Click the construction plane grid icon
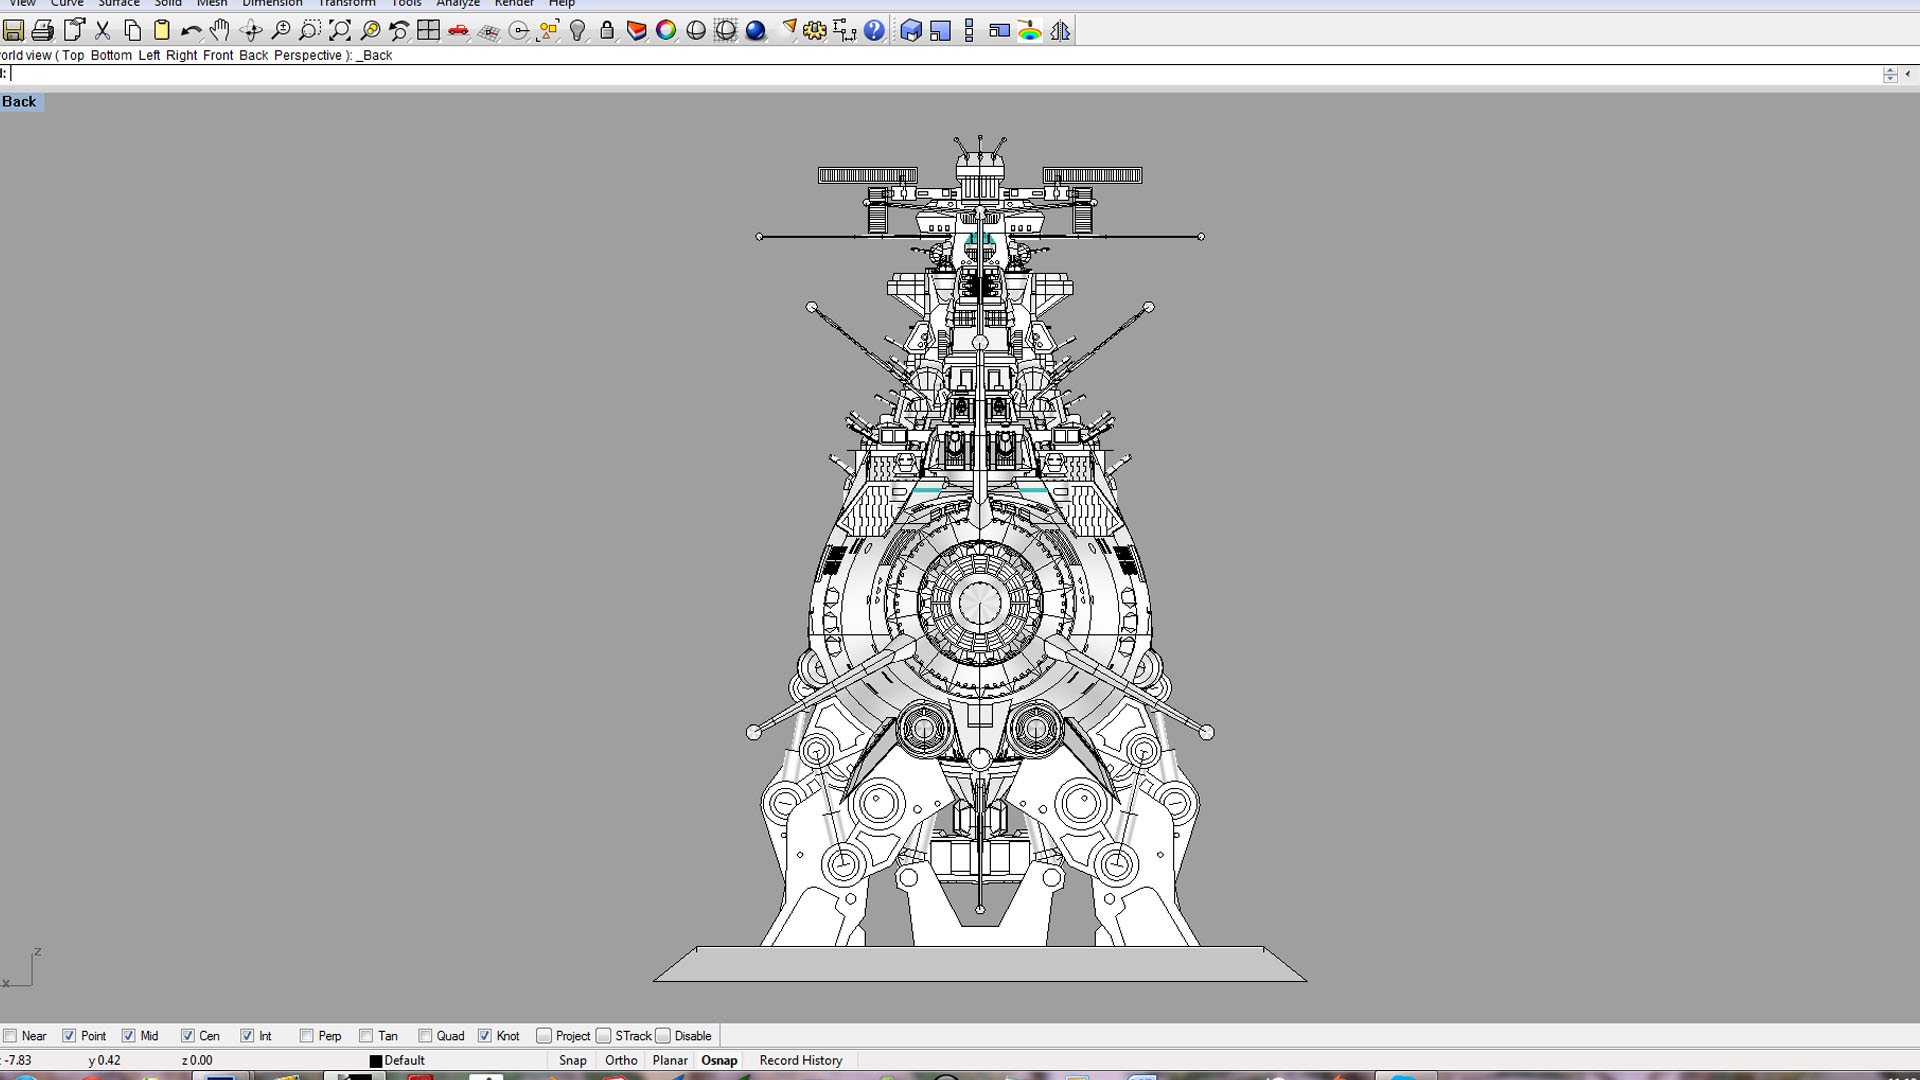The image size is (1920, 1080). click(x=489, y=31)
